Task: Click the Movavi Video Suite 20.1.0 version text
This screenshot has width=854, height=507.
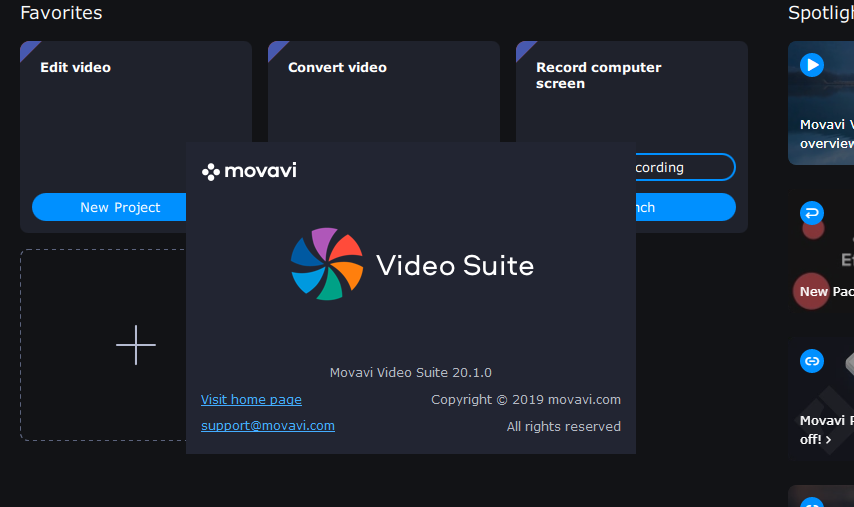Action: pos(411,372)
